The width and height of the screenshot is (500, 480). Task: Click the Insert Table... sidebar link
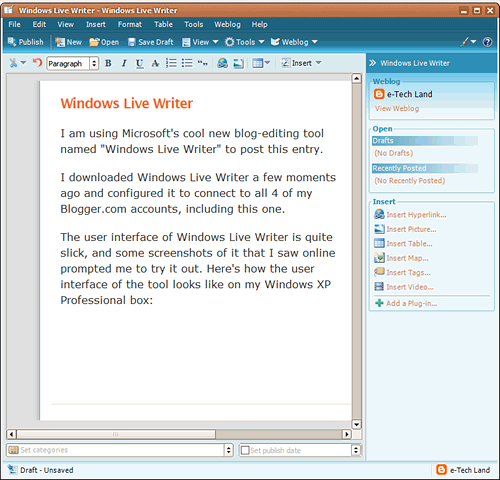point(403,244)
